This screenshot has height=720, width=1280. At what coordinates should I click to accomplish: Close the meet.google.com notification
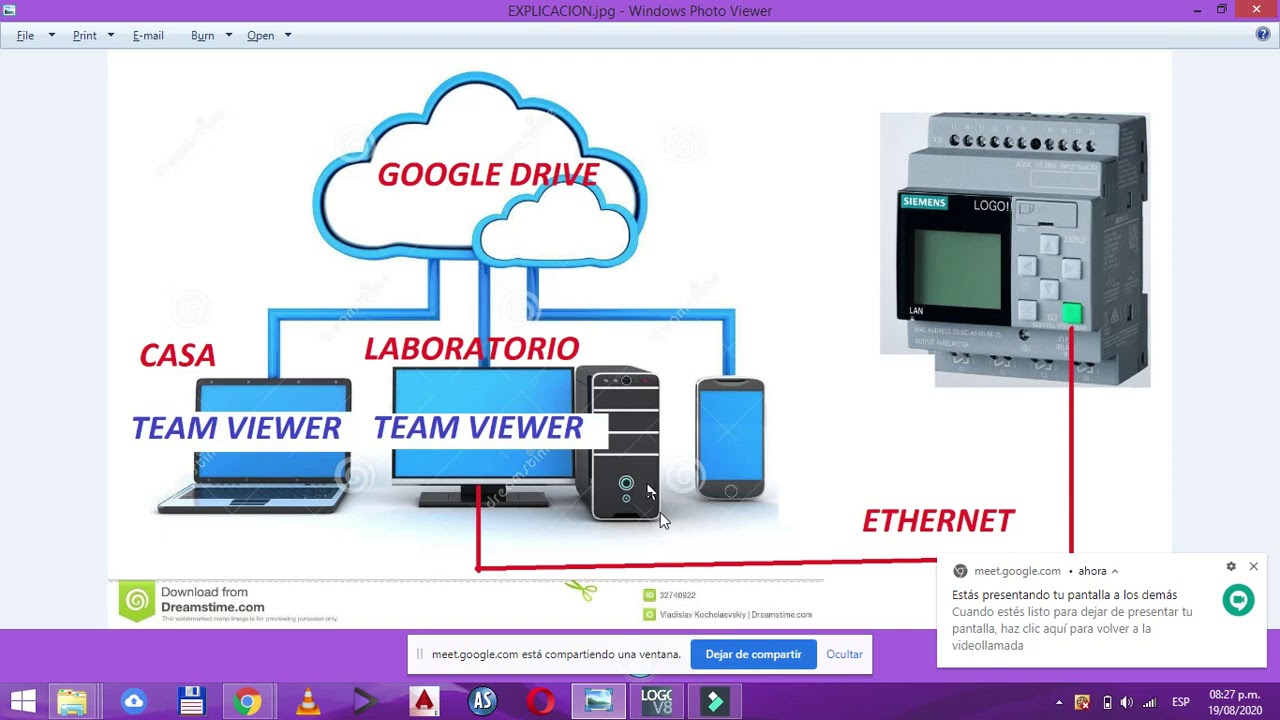tap(1253, 566)
